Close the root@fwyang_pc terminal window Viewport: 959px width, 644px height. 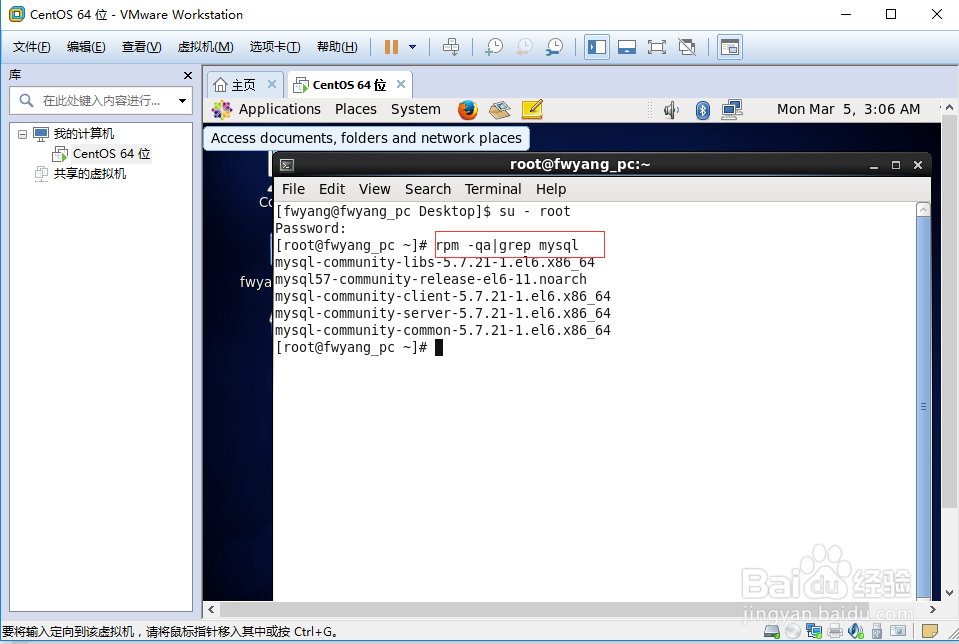[917, 165]
